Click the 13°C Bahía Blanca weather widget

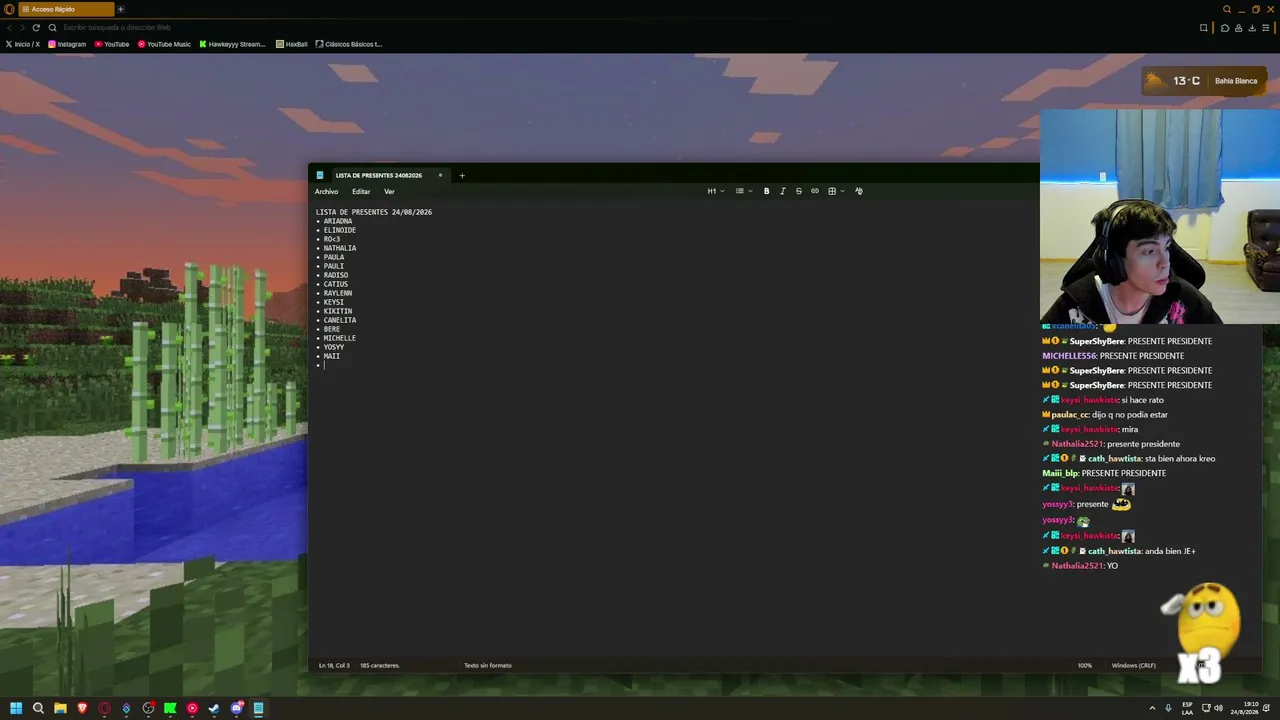coord(1202,81)
